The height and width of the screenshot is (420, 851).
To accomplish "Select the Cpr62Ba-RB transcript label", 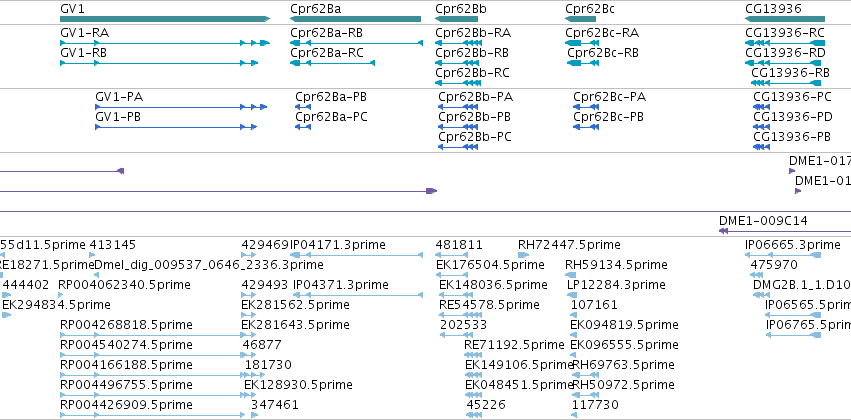I will [327, 33].
